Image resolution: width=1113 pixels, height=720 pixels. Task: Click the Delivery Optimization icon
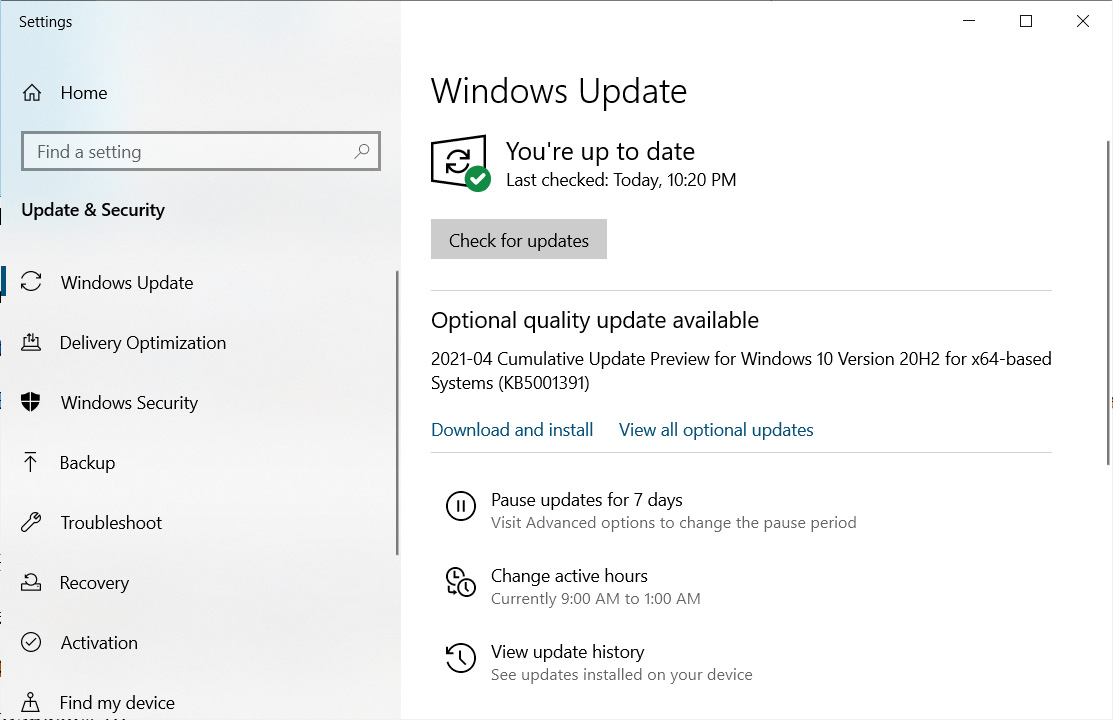tap(31, 342)
